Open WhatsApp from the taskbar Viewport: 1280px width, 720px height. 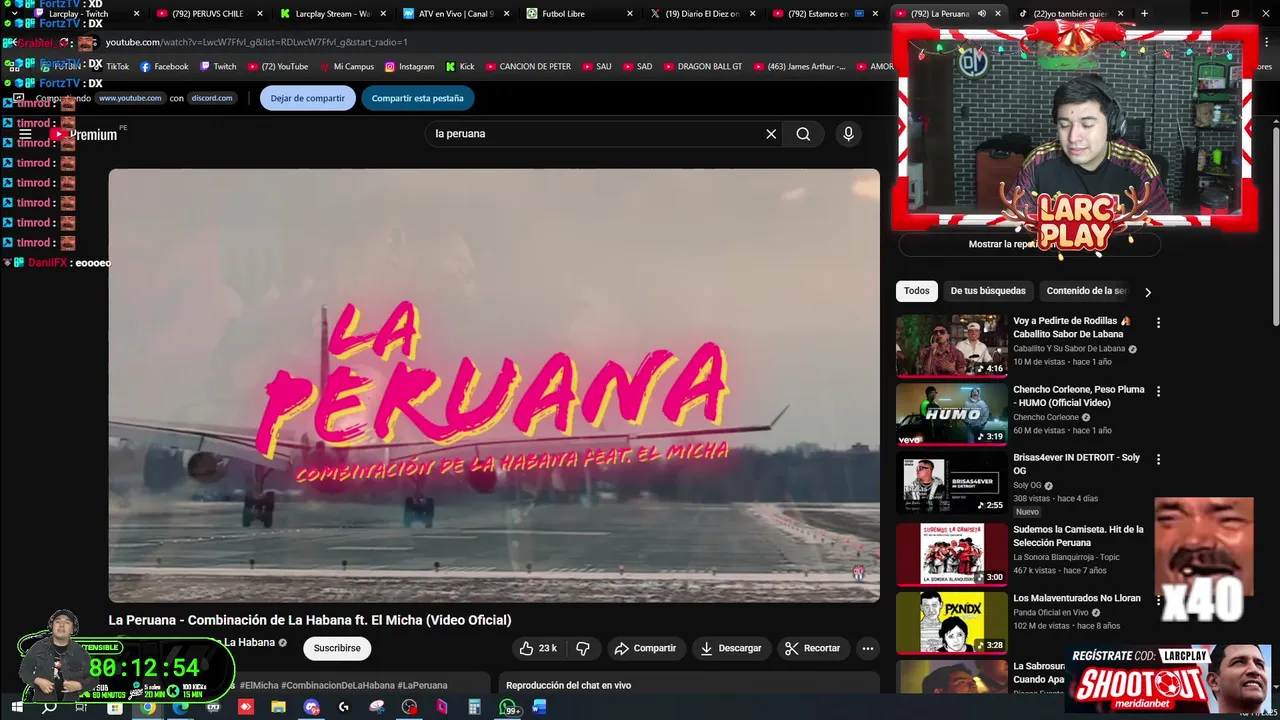510,708
